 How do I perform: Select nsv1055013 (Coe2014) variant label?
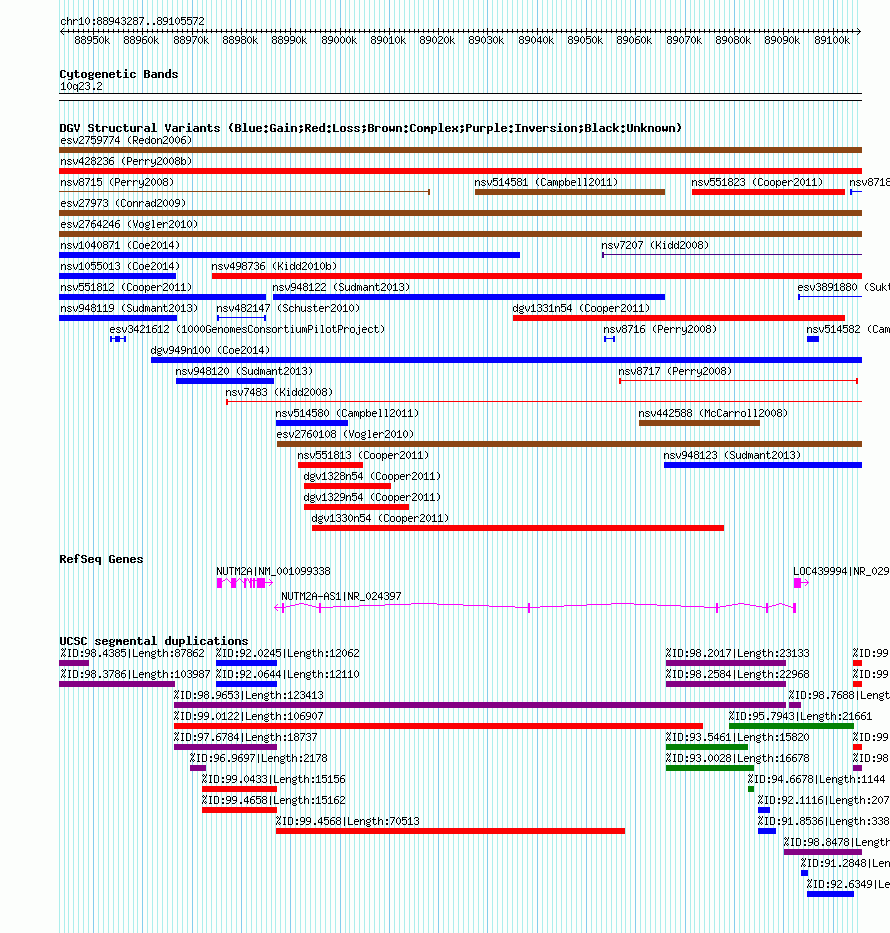tap(120, 266)
